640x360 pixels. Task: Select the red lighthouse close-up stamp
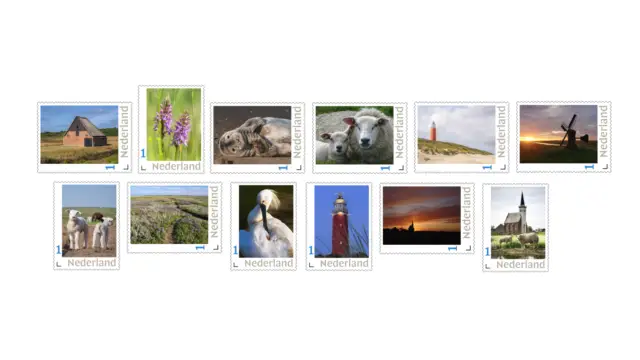[x=339, y=227]
